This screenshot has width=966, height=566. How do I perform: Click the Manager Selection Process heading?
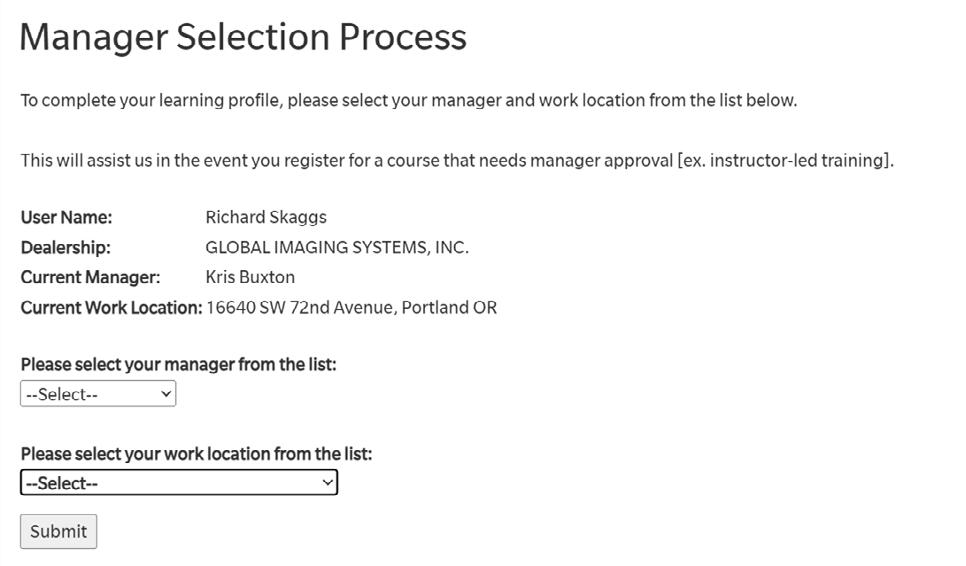click(x=243, y=37)
